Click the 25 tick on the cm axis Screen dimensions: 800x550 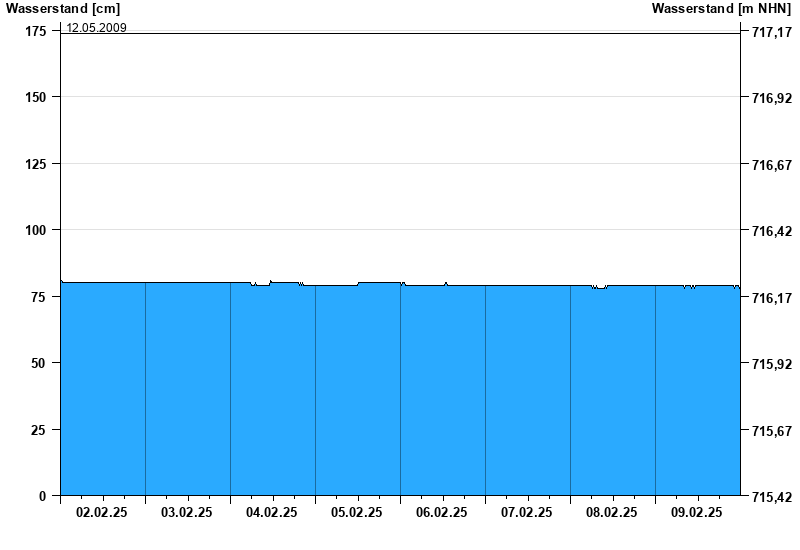click(x=39, y=430)
